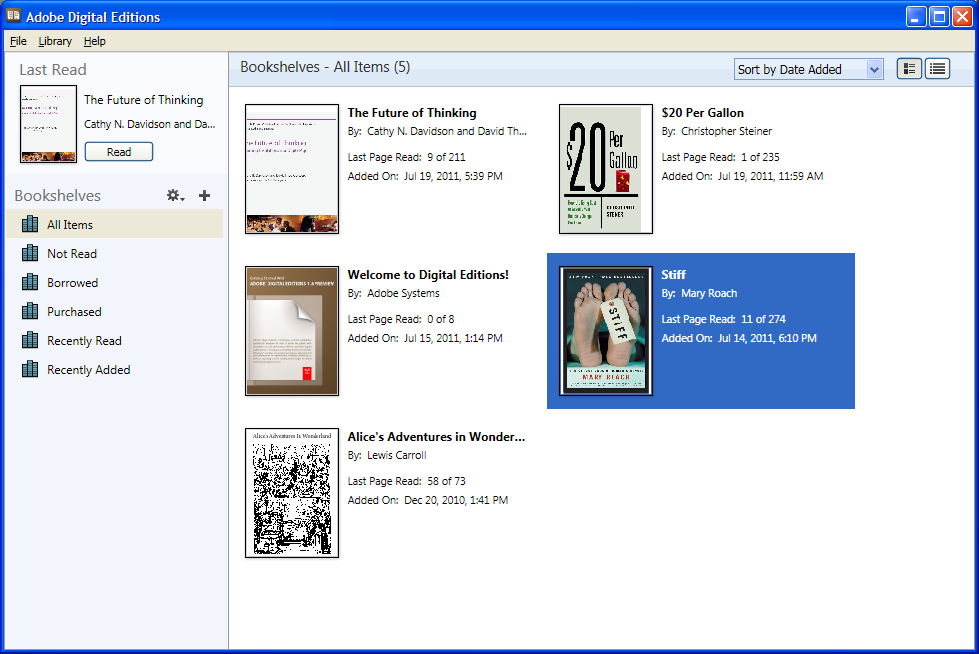Open the bookshelf options gear icon
The width and height of the screenshot is (979, 654).
pyautogui.click(x=175, y=196)
